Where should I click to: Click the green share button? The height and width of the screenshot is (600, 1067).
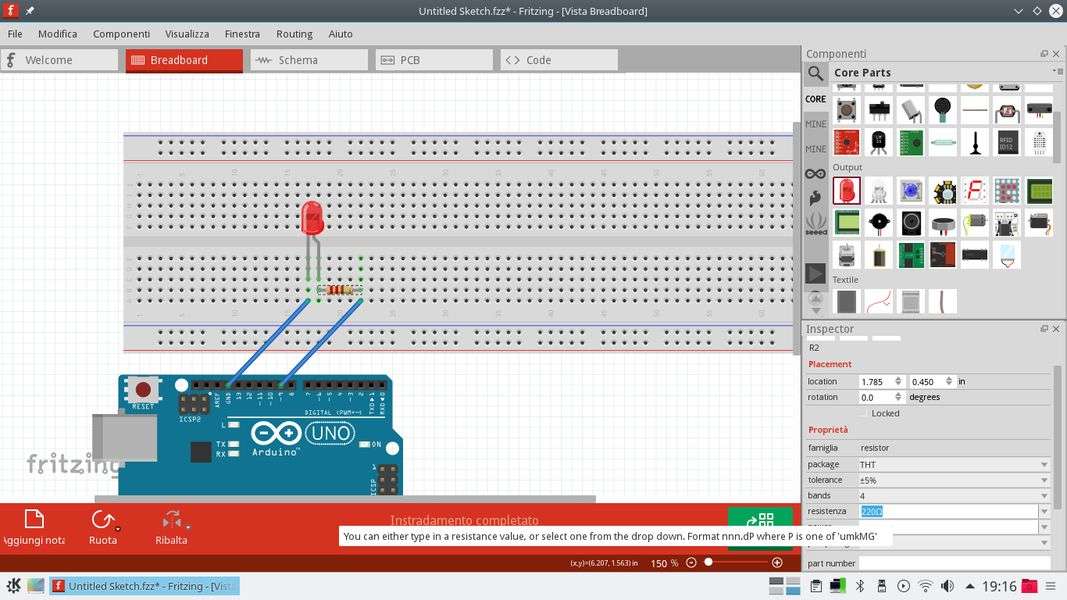coord(760,522)
